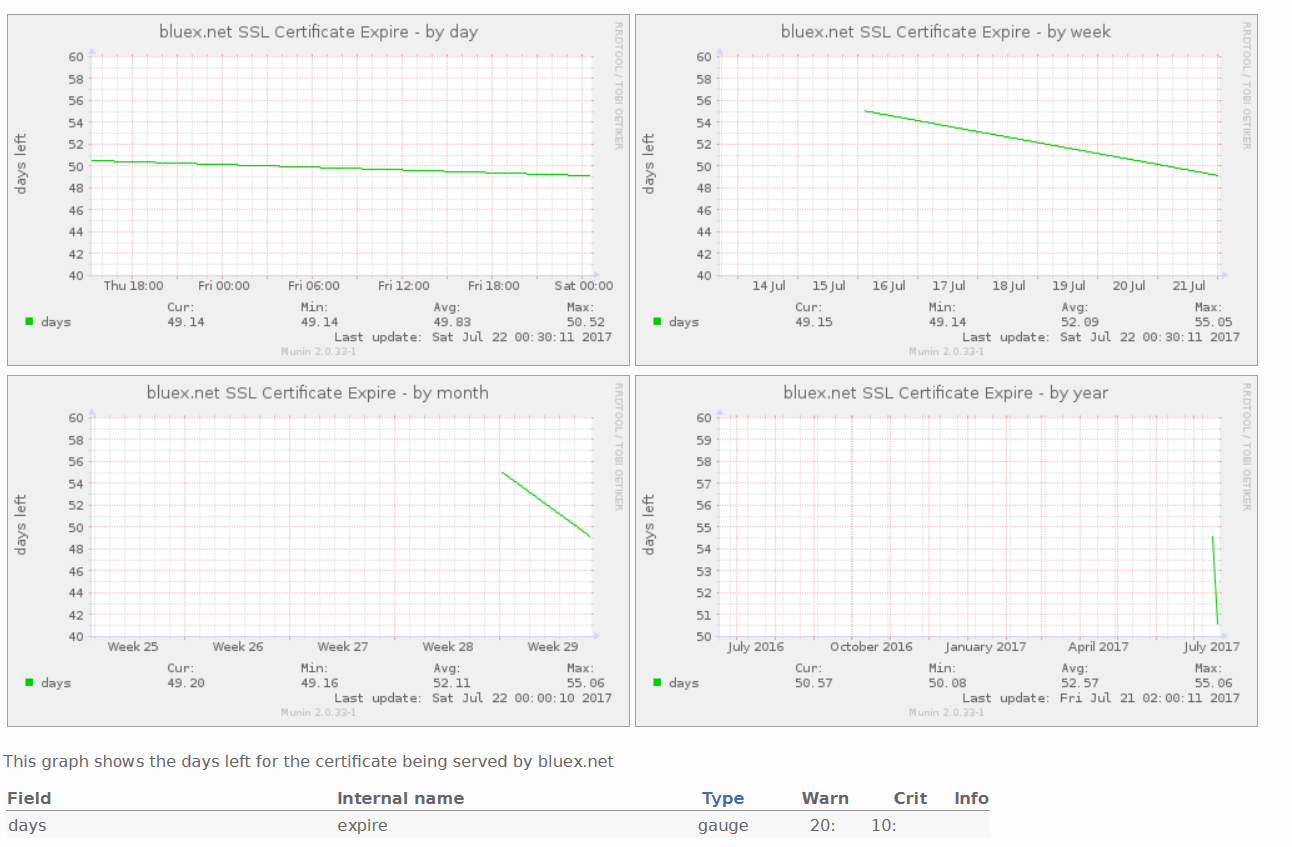Open the 'by year' SSL certificate graph
This screenshot has height=847, width=1292.
pyautogui.click(x=945, y=551)
